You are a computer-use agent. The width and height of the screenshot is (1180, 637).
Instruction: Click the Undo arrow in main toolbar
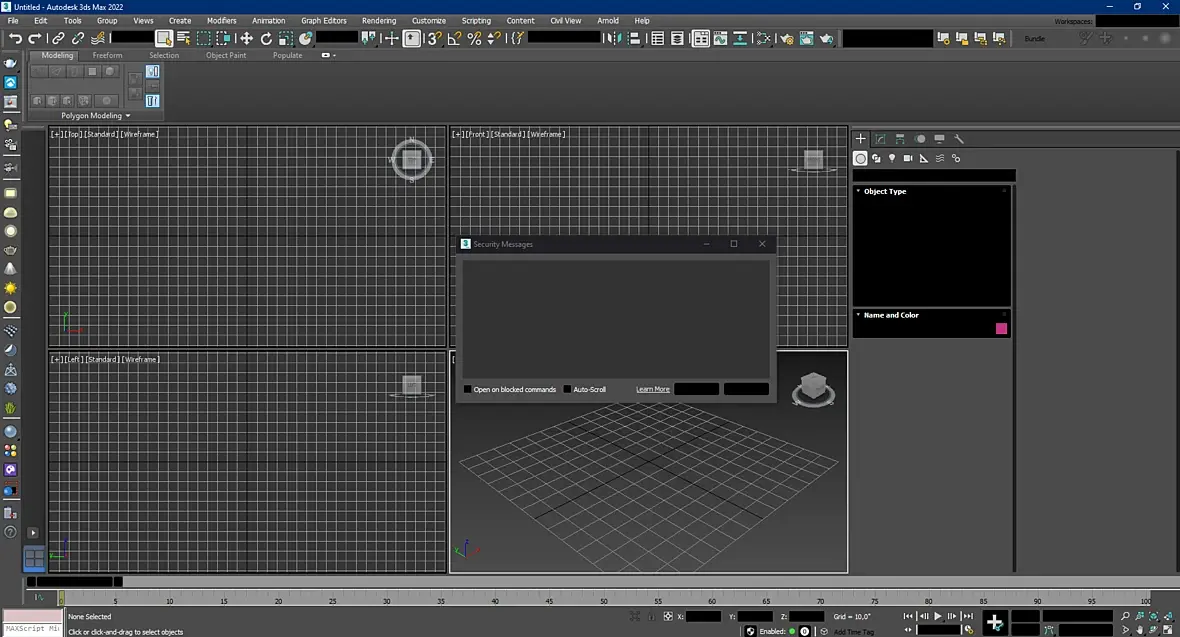tap(15, 38)
